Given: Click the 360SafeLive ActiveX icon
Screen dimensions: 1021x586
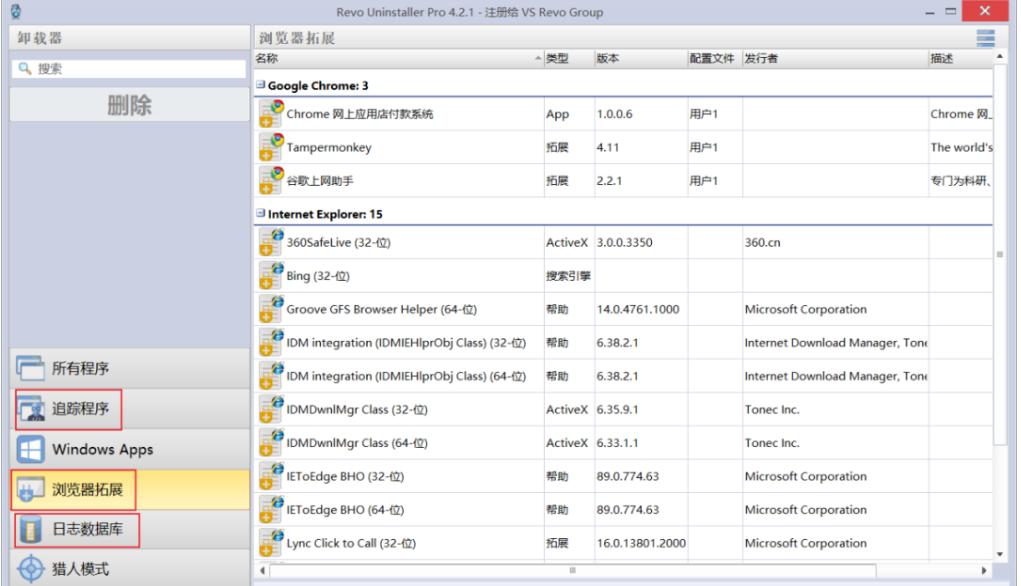Looking at the screenshot, I should click(270, 242).
